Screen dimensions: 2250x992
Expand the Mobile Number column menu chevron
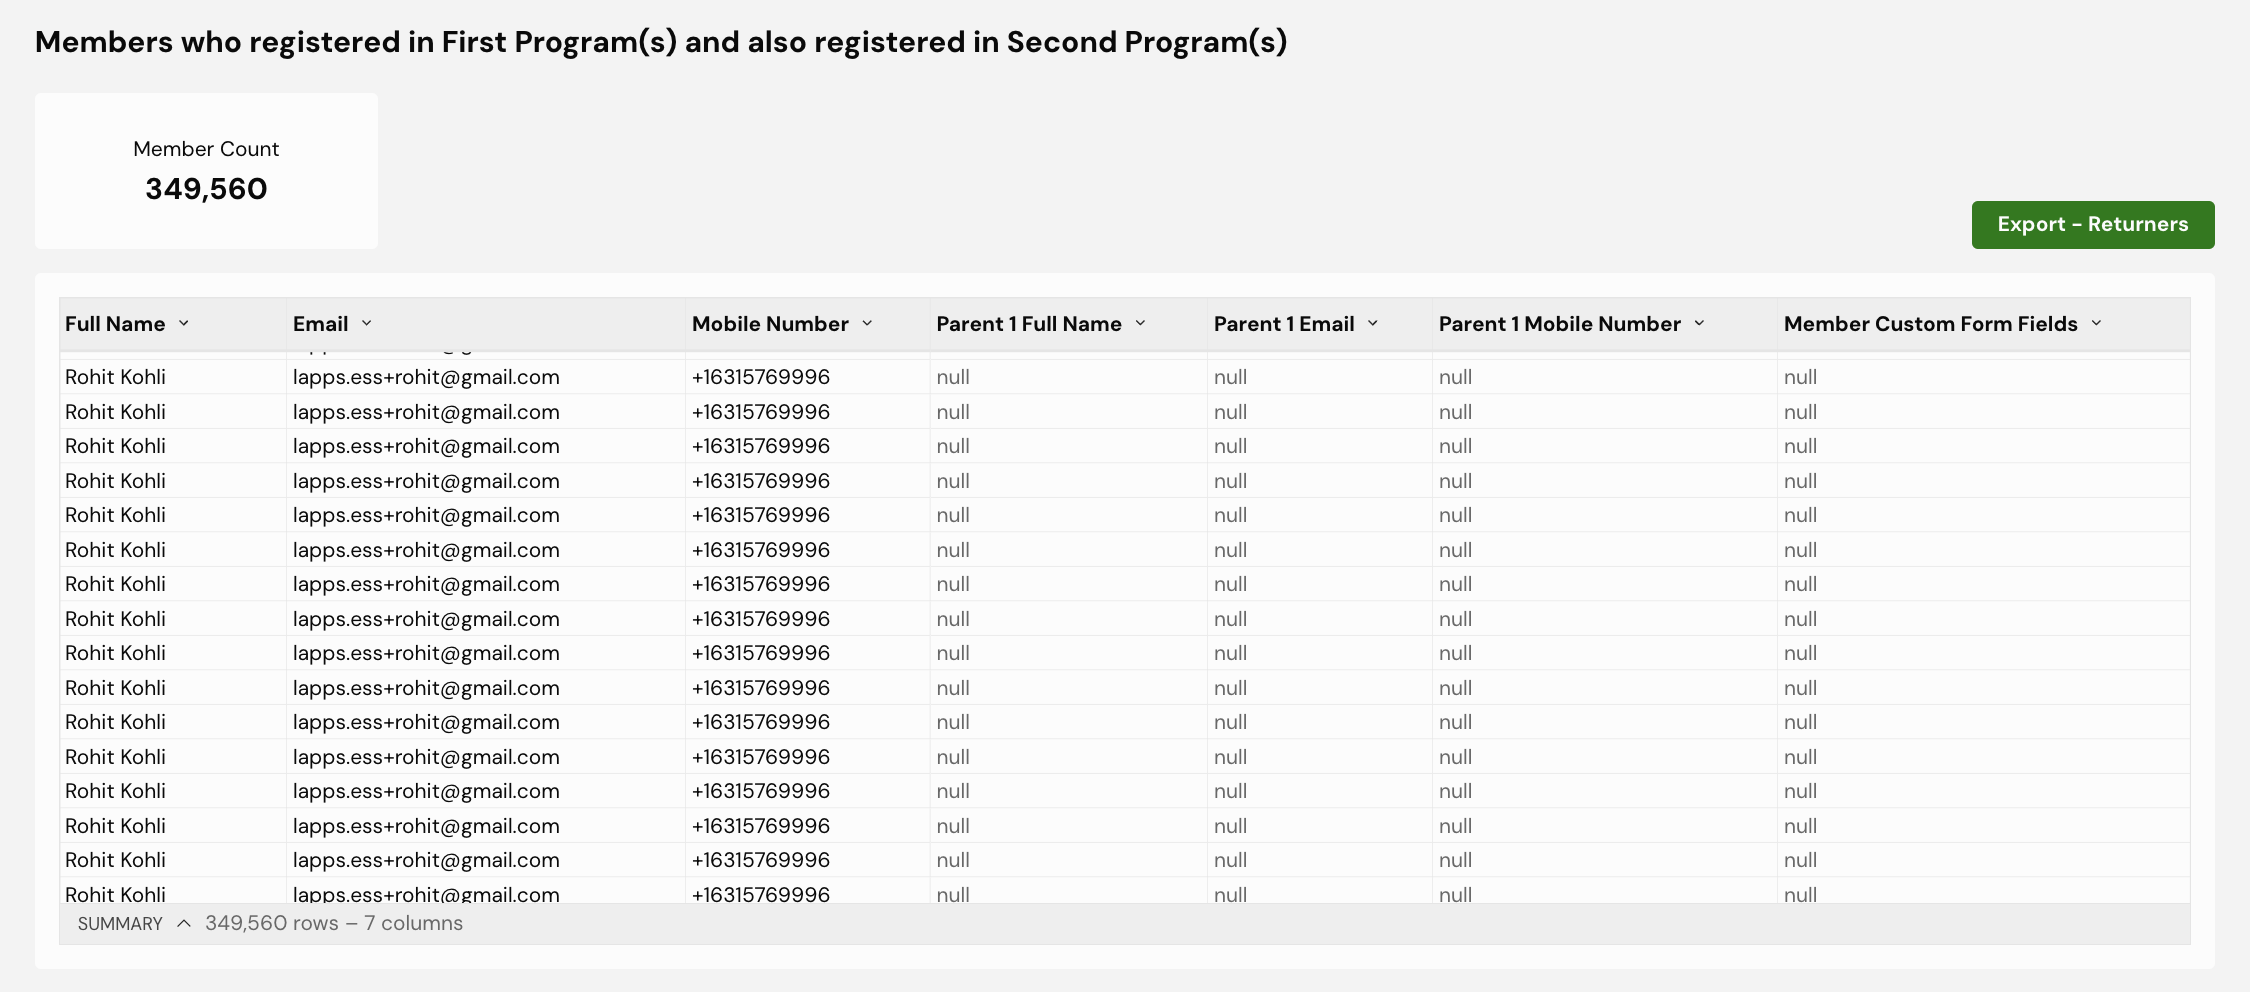click(x=867, y=323)
